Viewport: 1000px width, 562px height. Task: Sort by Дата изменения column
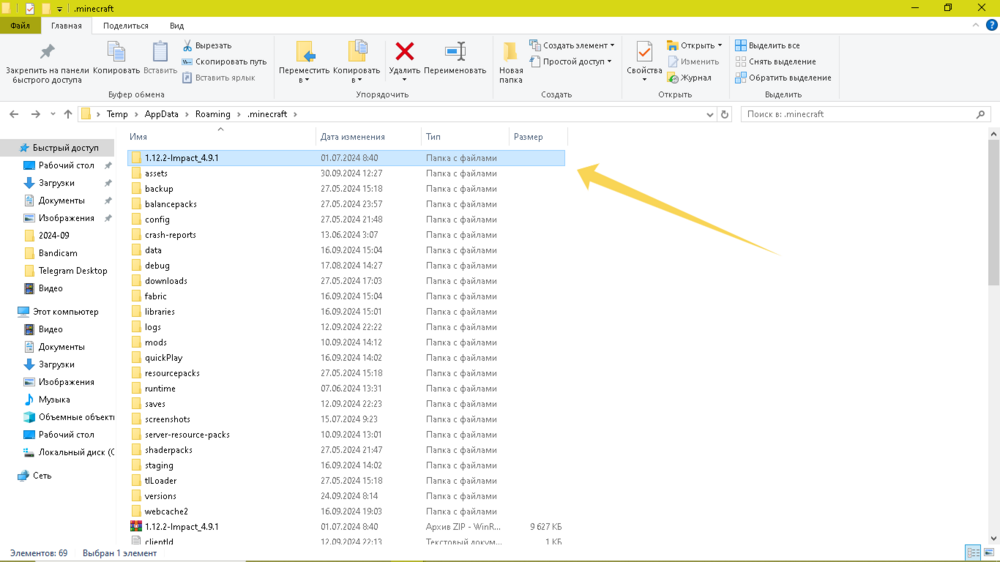353,137
